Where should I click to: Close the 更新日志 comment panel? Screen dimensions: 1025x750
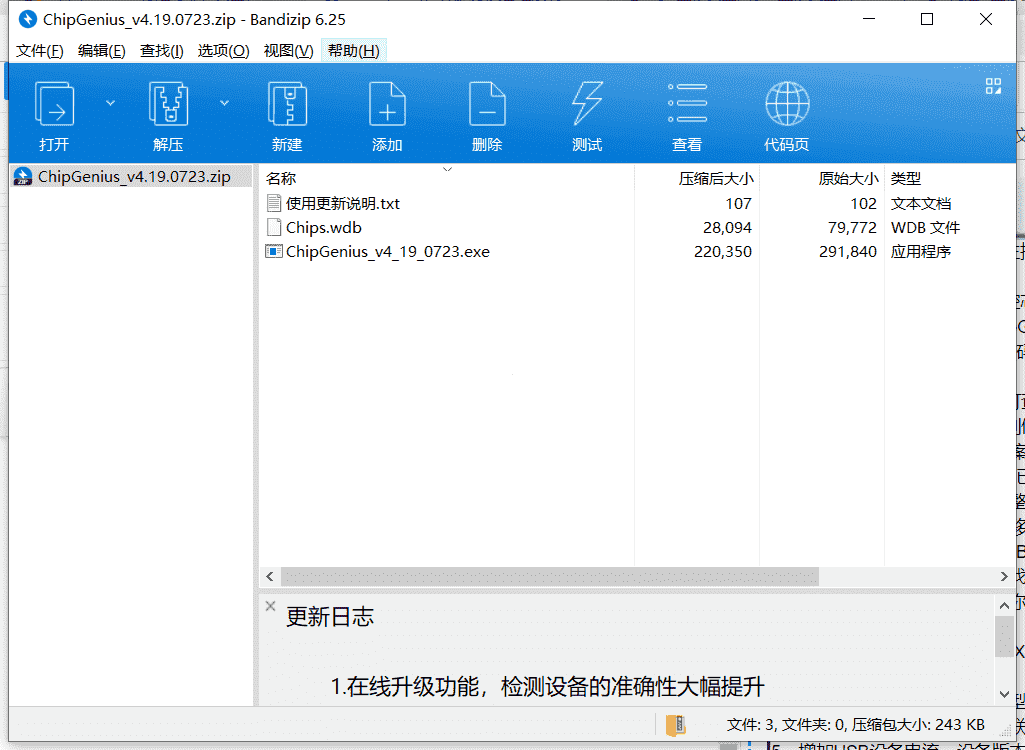(270, 606)
